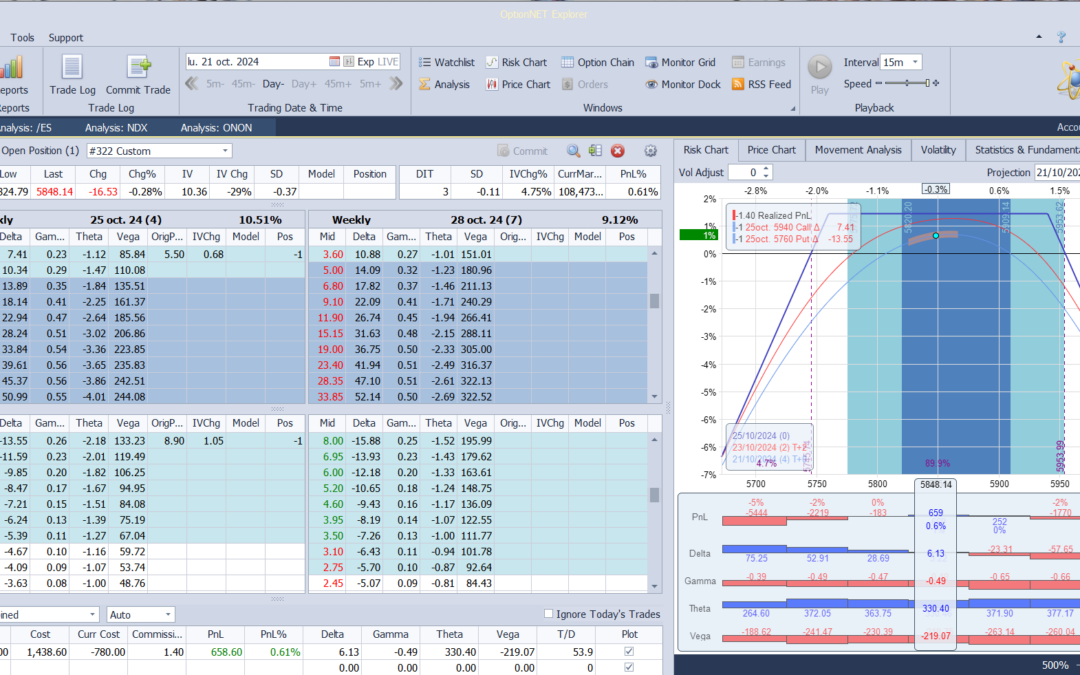Click the trading date input field

(256, 61)
